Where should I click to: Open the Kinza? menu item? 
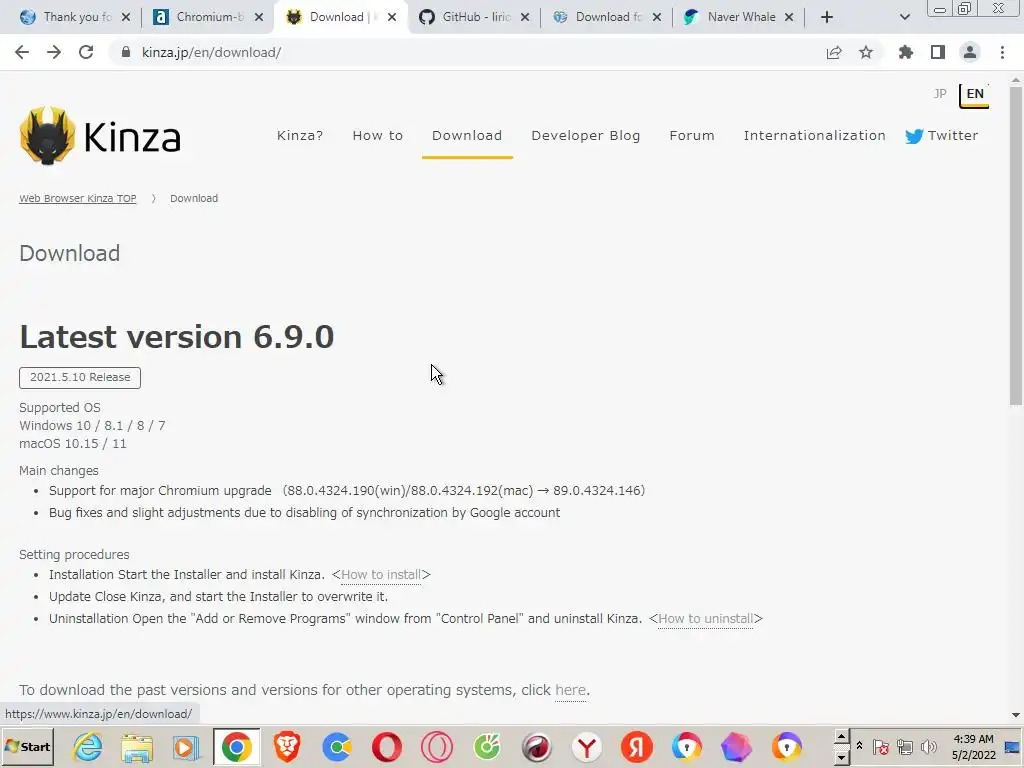pyautogui.click(x=300, y=135)
